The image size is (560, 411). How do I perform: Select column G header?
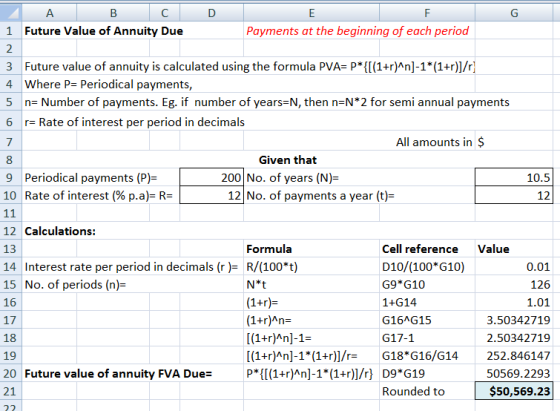(514, 13)
